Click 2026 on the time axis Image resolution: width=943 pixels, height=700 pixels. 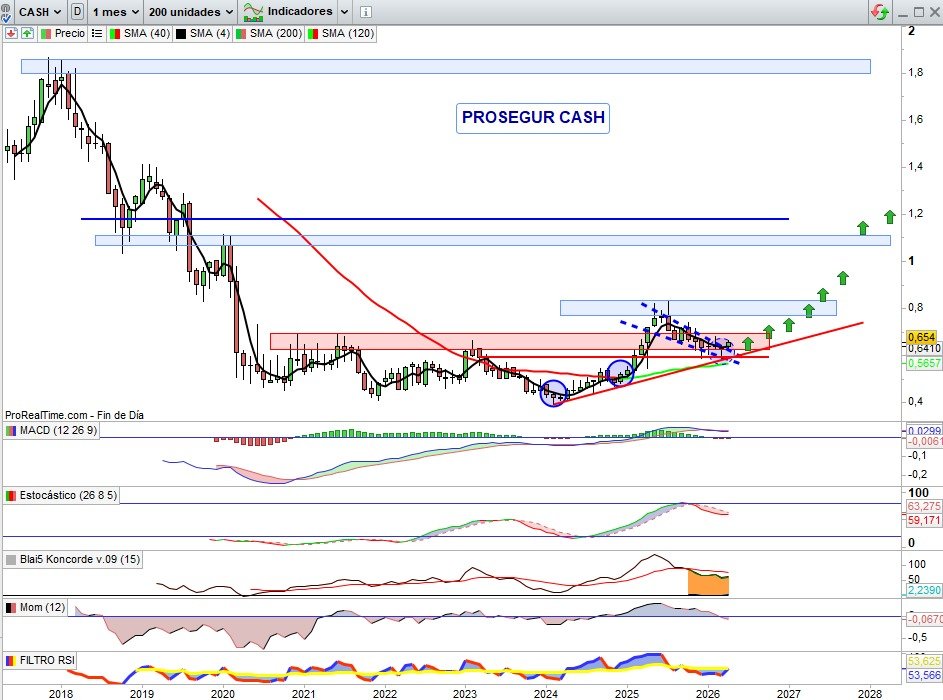click(708, 693)
